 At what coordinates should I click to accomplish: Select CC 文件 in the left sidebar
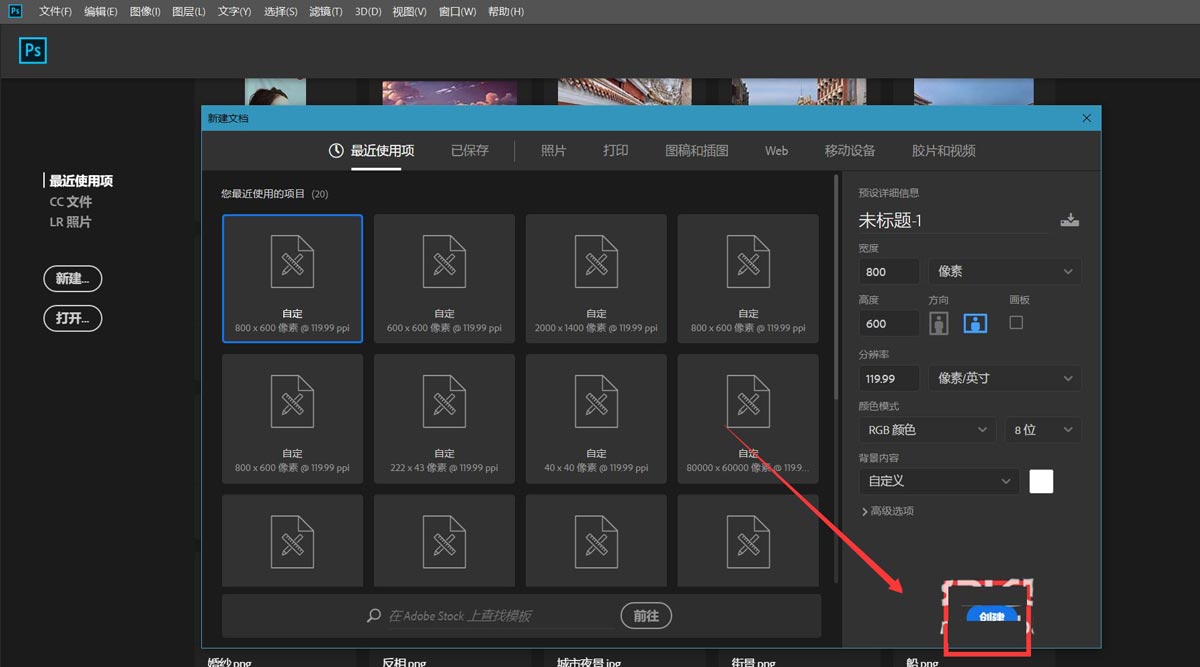click(71, 202)
